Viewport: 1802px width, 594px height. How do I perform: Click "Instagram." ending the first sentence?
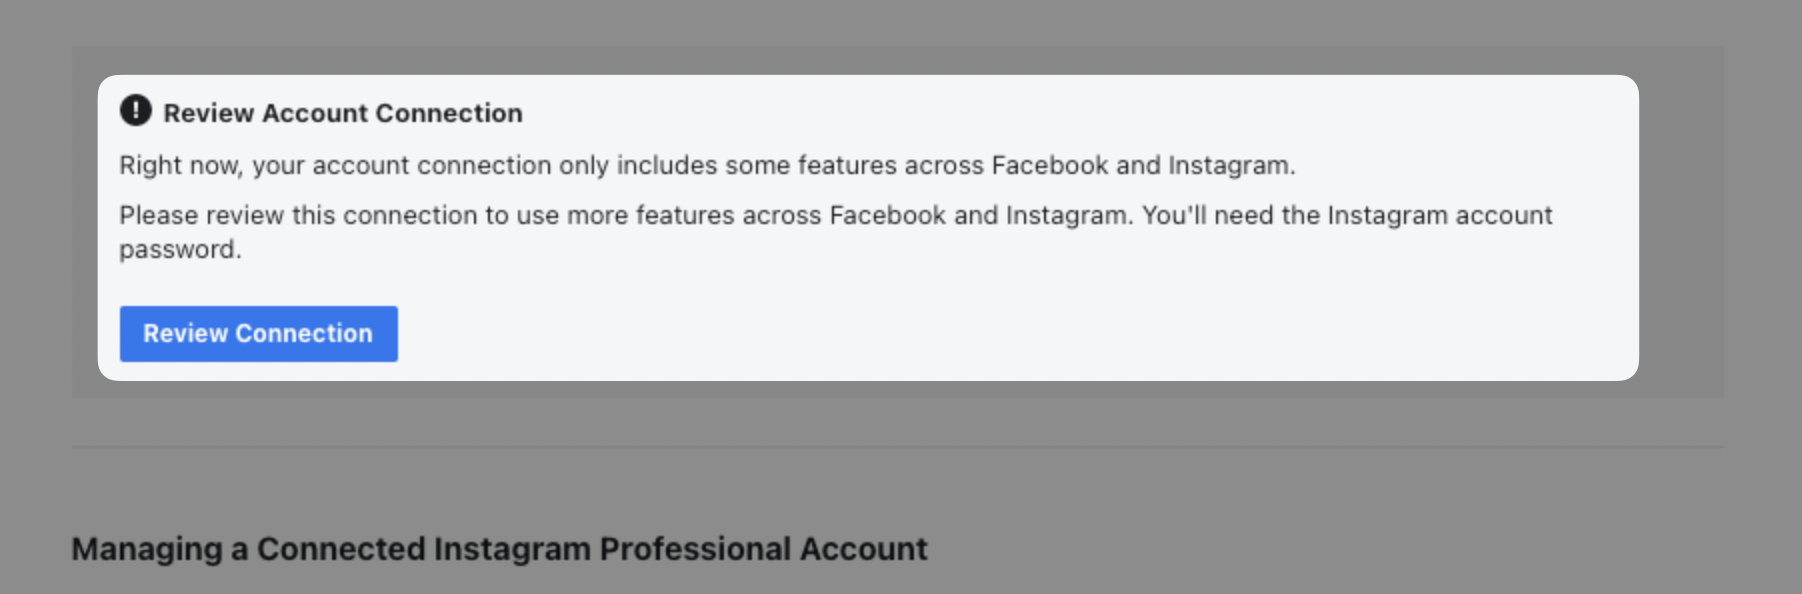(1231, 165)
